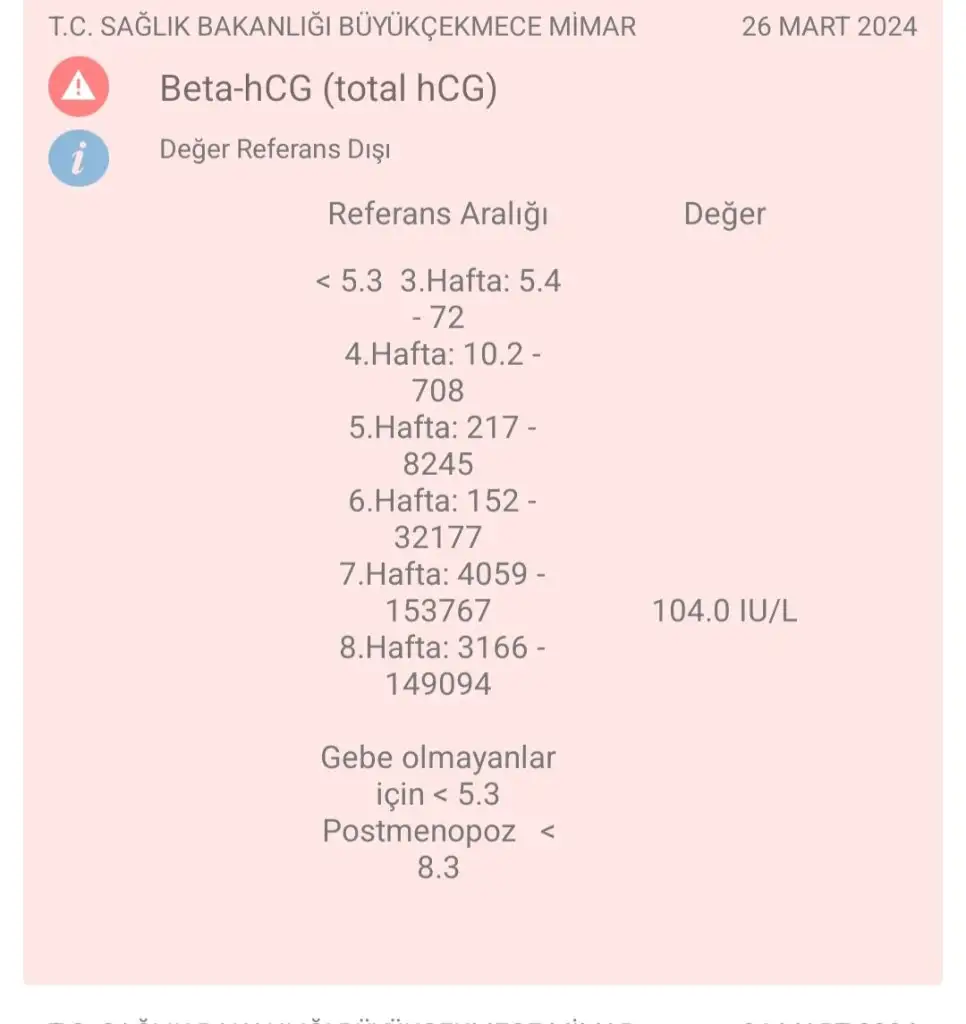Open the Beta-hCG (total hCG) test title
Viewport: 966px width, 1024px height.
click(328, 89)
